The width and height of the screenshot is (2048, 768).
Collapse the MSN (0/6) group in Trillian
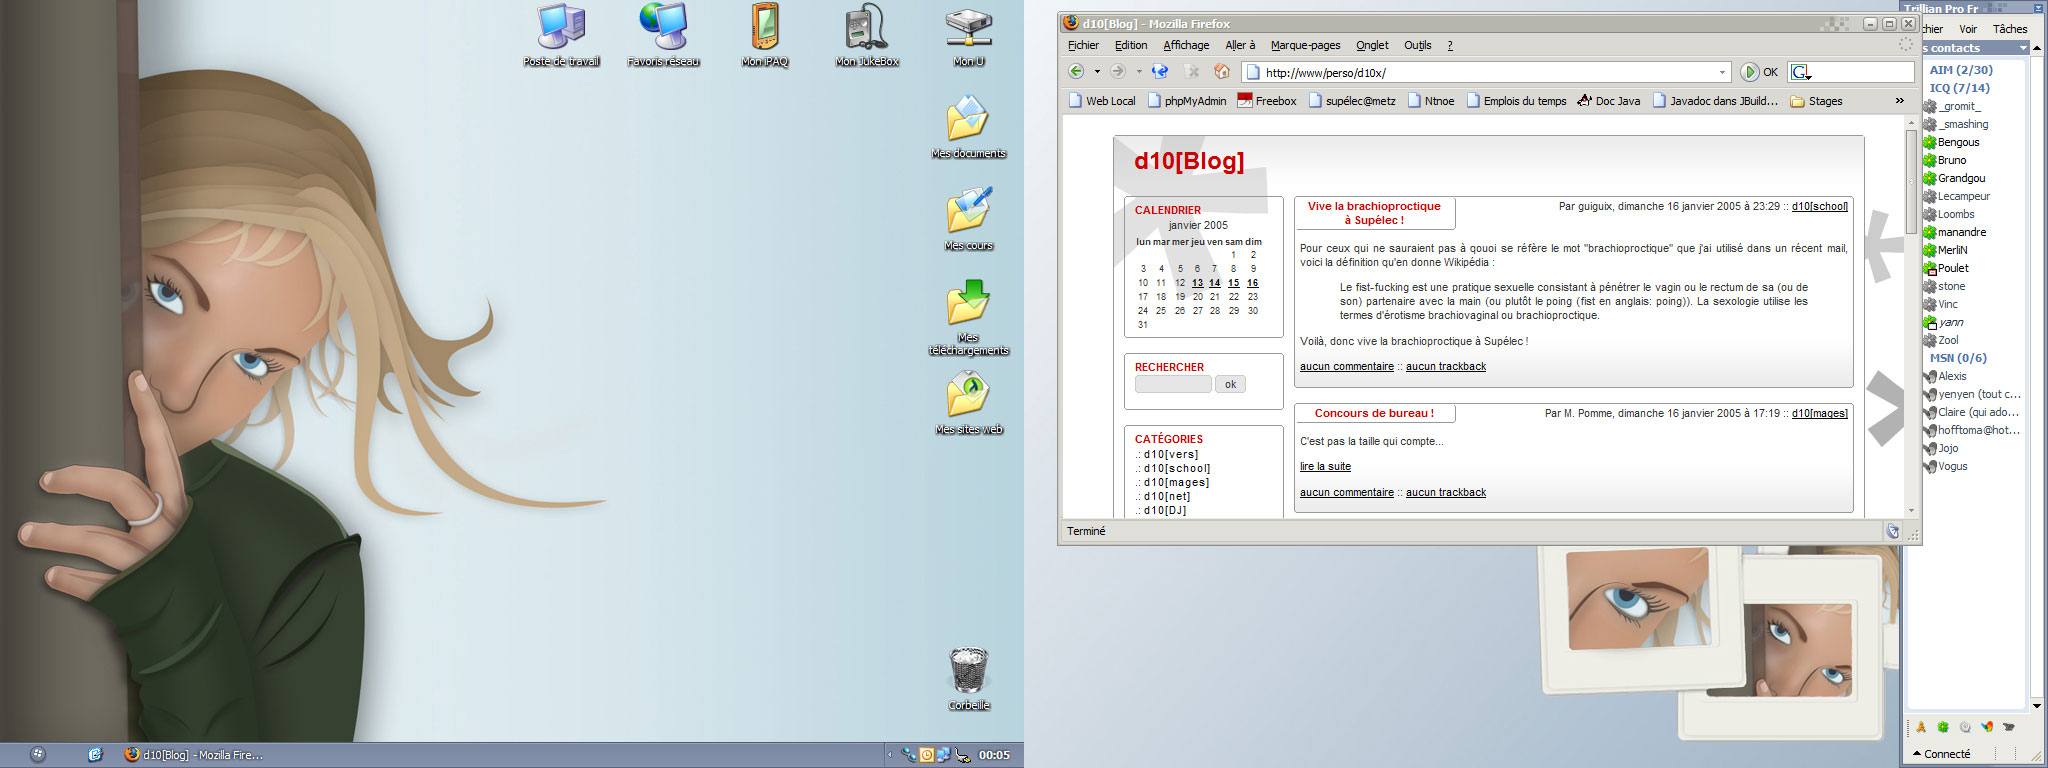coord(1957,358)
